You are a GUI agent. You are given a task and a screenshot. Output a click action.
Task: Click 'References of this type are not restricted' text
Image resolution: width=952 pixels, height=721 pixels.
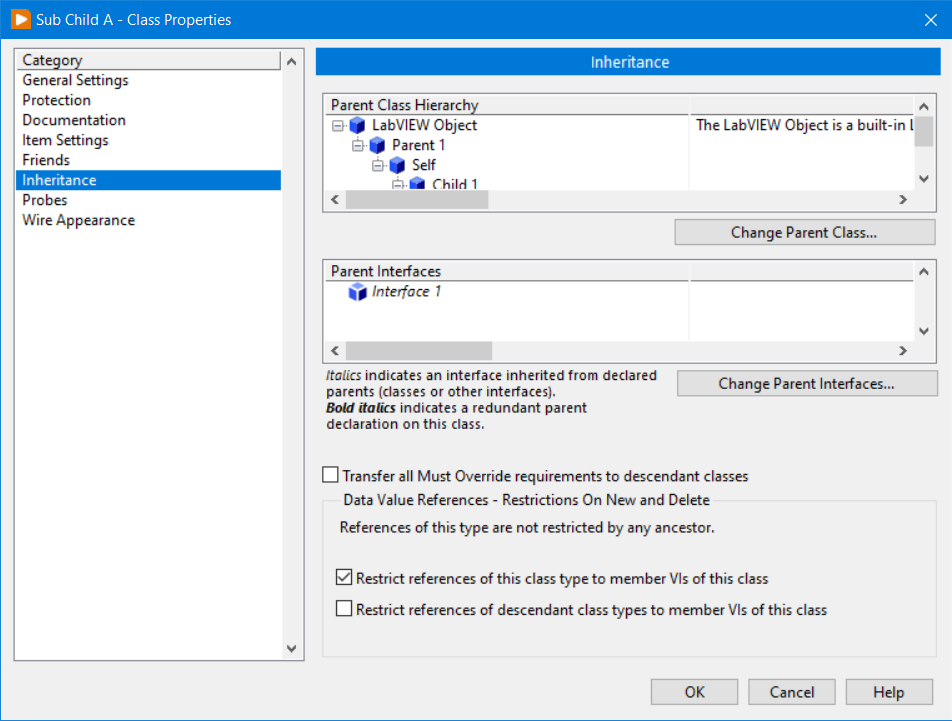point(527,527)
